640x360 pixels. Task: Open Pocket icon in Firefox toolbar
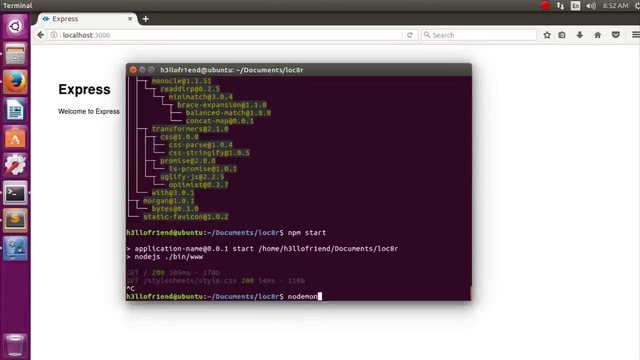point(616,35)
